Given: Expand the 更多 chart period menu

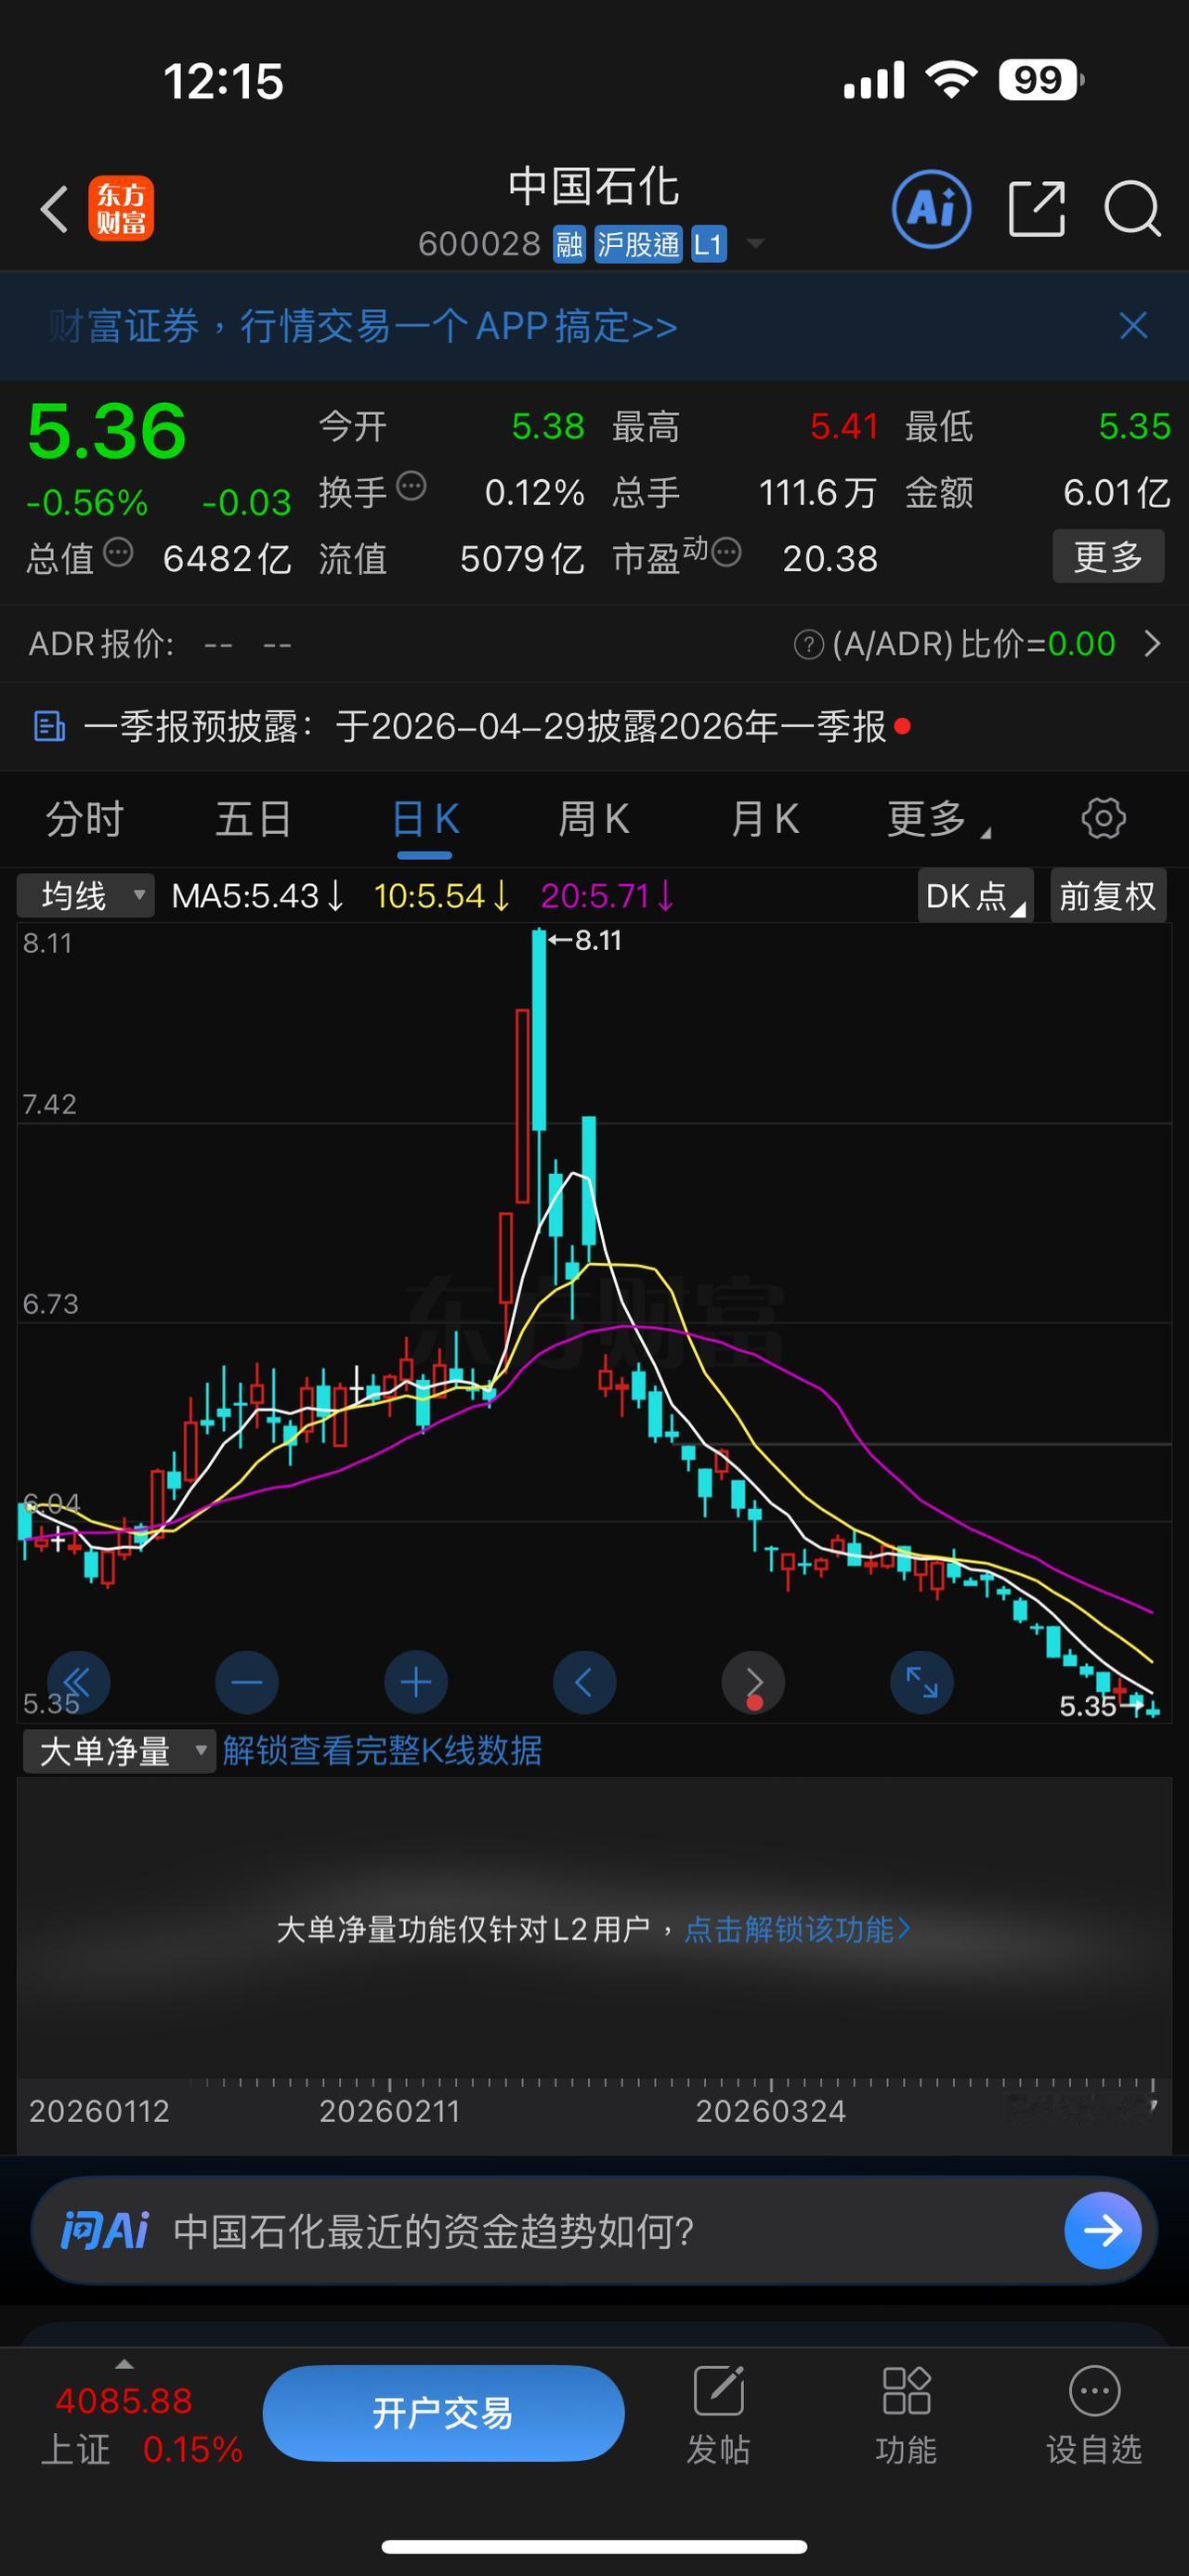Looking at the screenshot, I should (938, 819).
